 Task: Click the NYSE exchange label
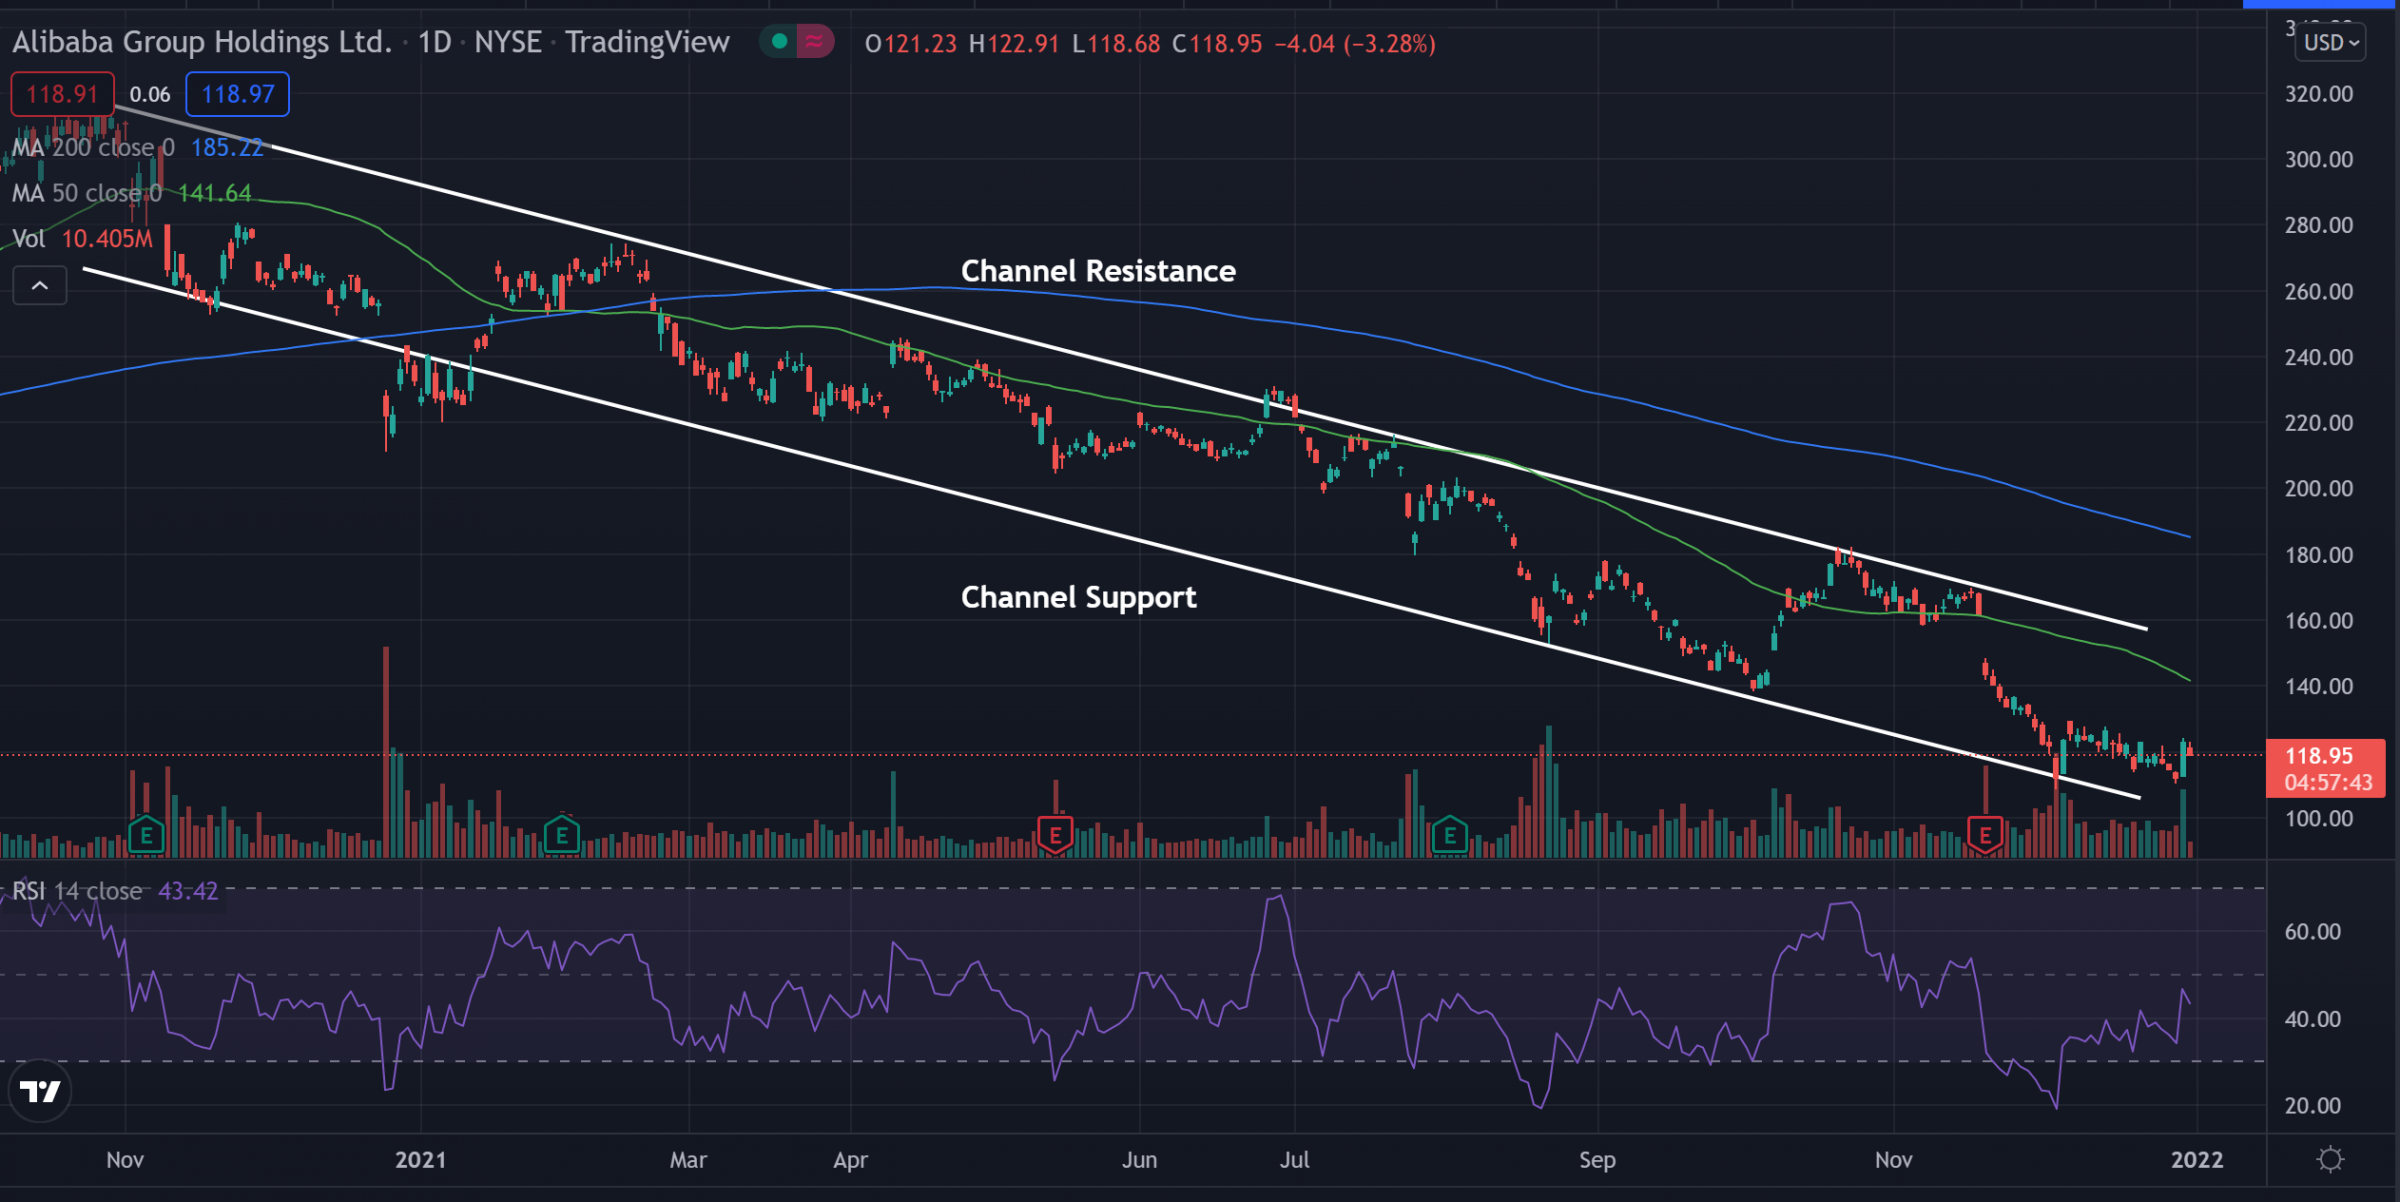click(x=508, y=42)
